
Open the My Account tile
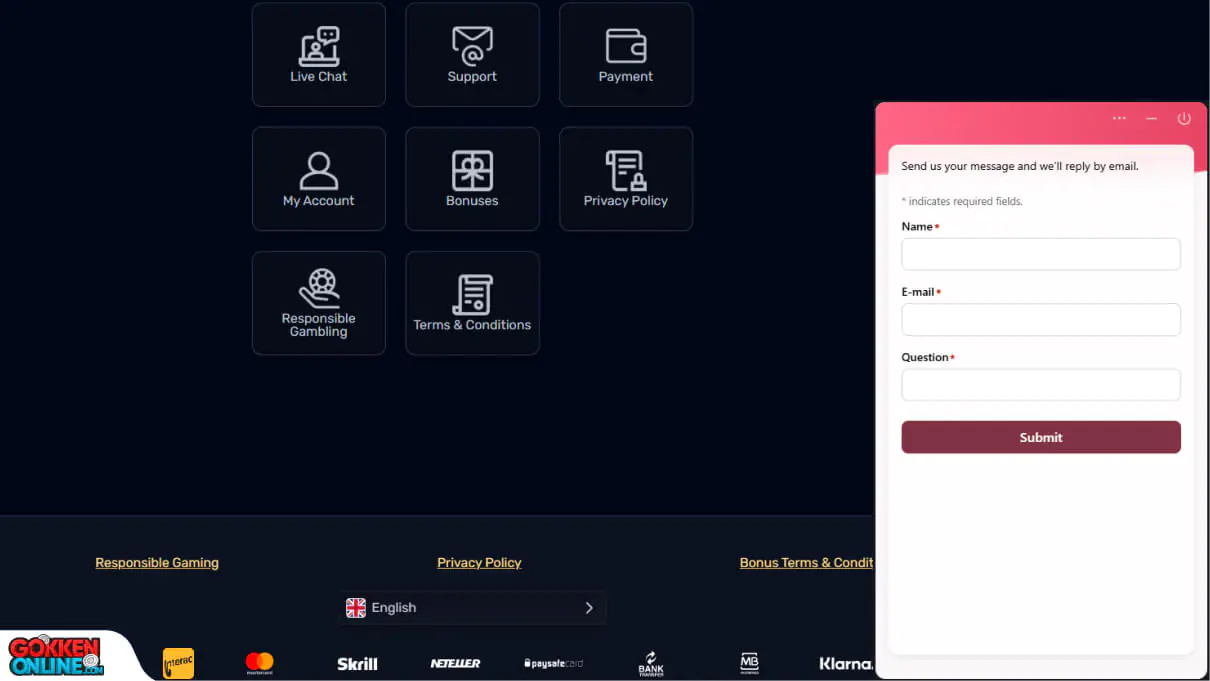318,179
